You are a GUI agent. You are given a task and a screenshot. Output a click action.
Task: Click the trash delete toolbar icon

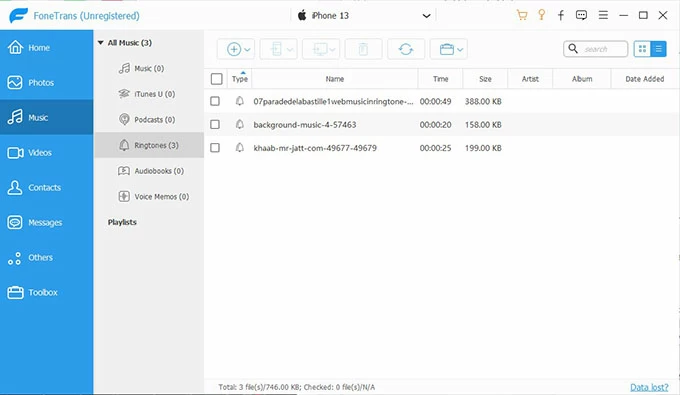point(363,49)
